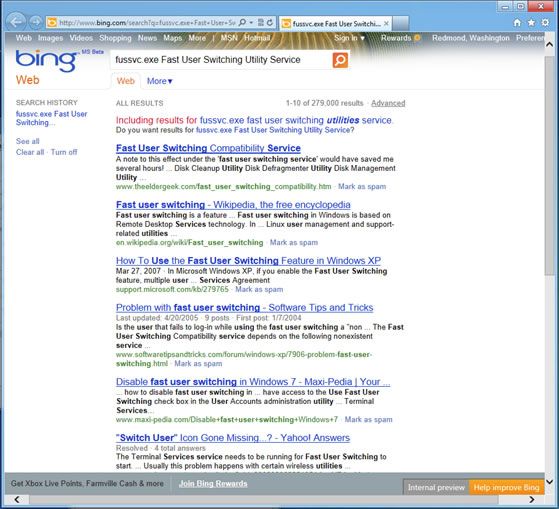559x509 pixels.
Task: Click the horizontal scrollbar right arrow
Action: click(531, 499)
